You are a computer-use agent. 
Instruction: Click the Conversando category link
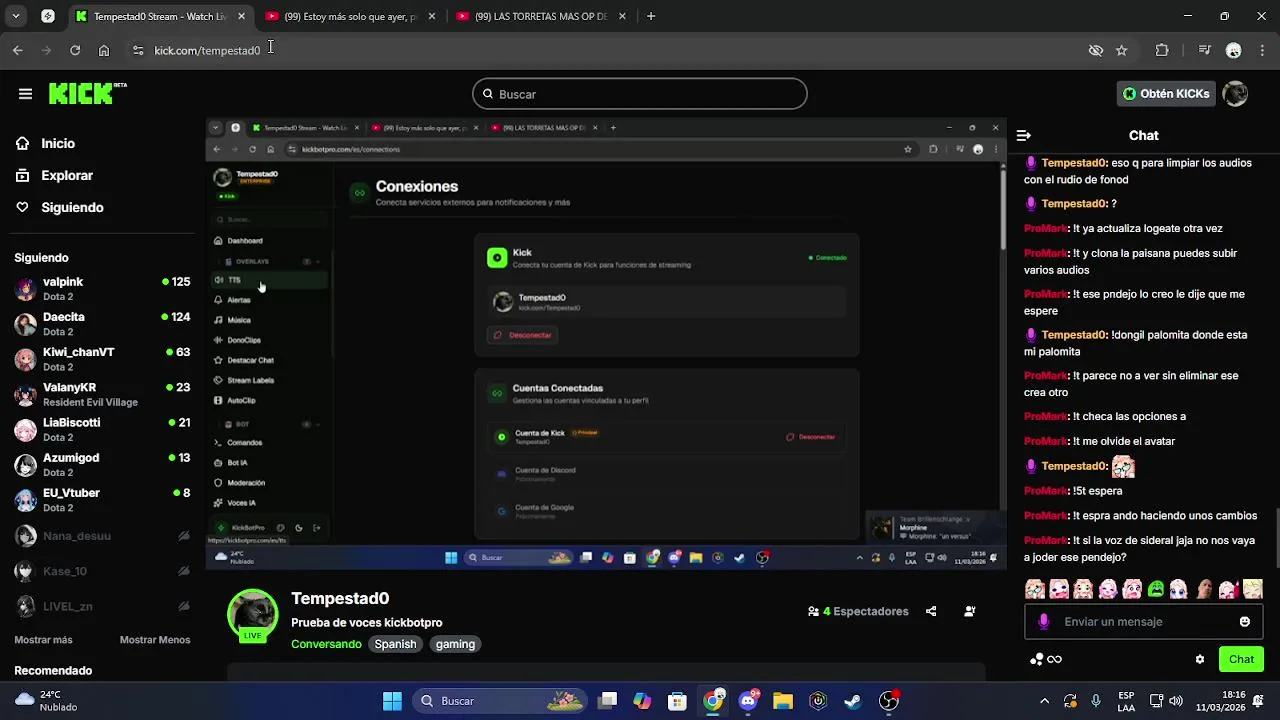326,644
